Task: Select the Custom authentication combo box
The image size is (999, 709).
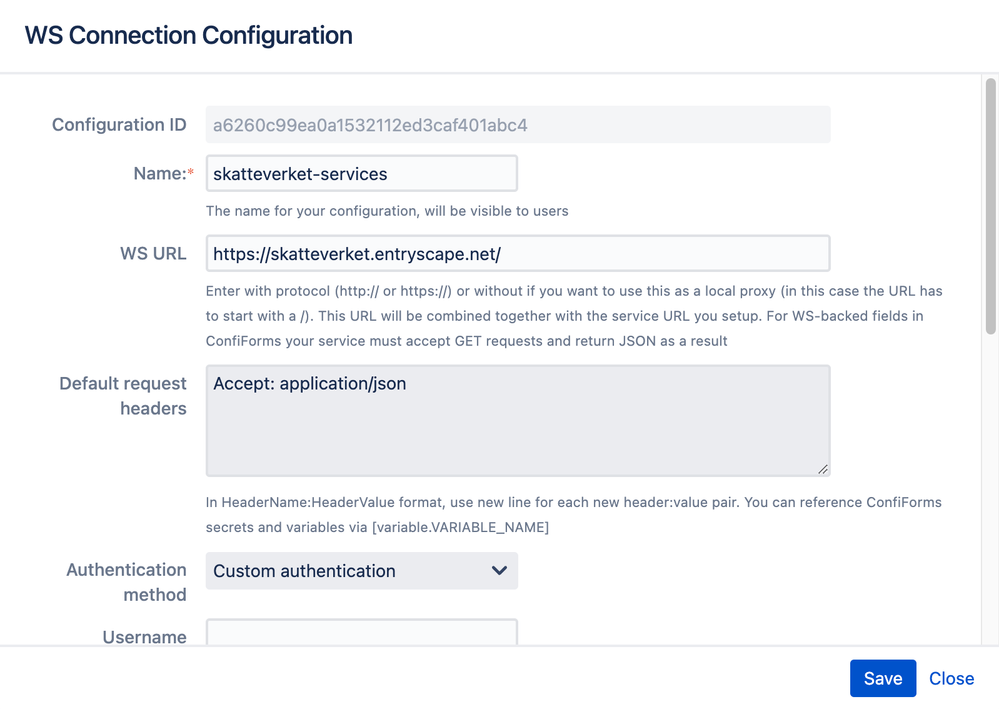Action: (x=360, y=571)
